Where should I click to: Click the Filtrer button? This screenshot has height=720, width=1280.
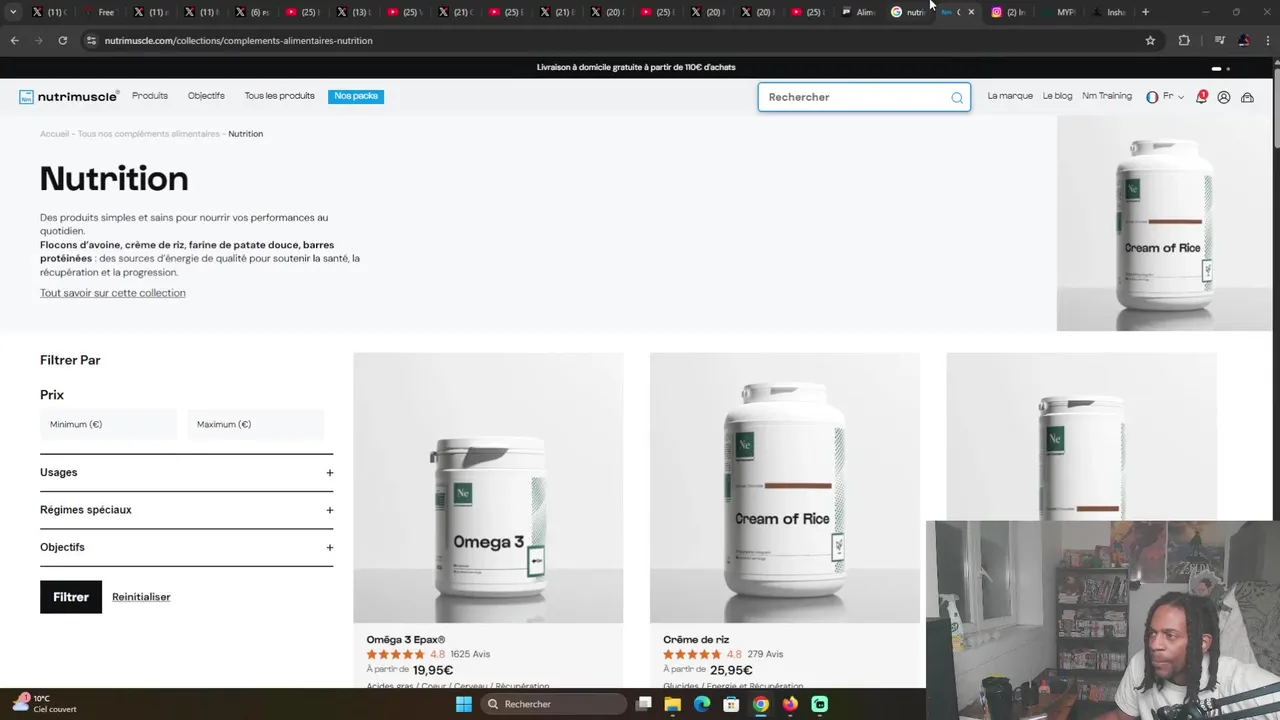71,597
